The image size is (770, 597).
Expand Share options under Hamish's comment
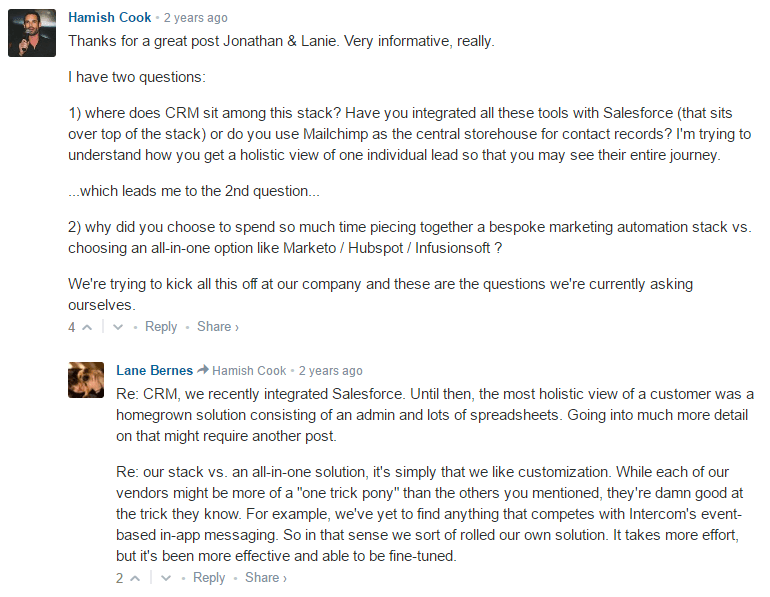click(x=218, y=326)
